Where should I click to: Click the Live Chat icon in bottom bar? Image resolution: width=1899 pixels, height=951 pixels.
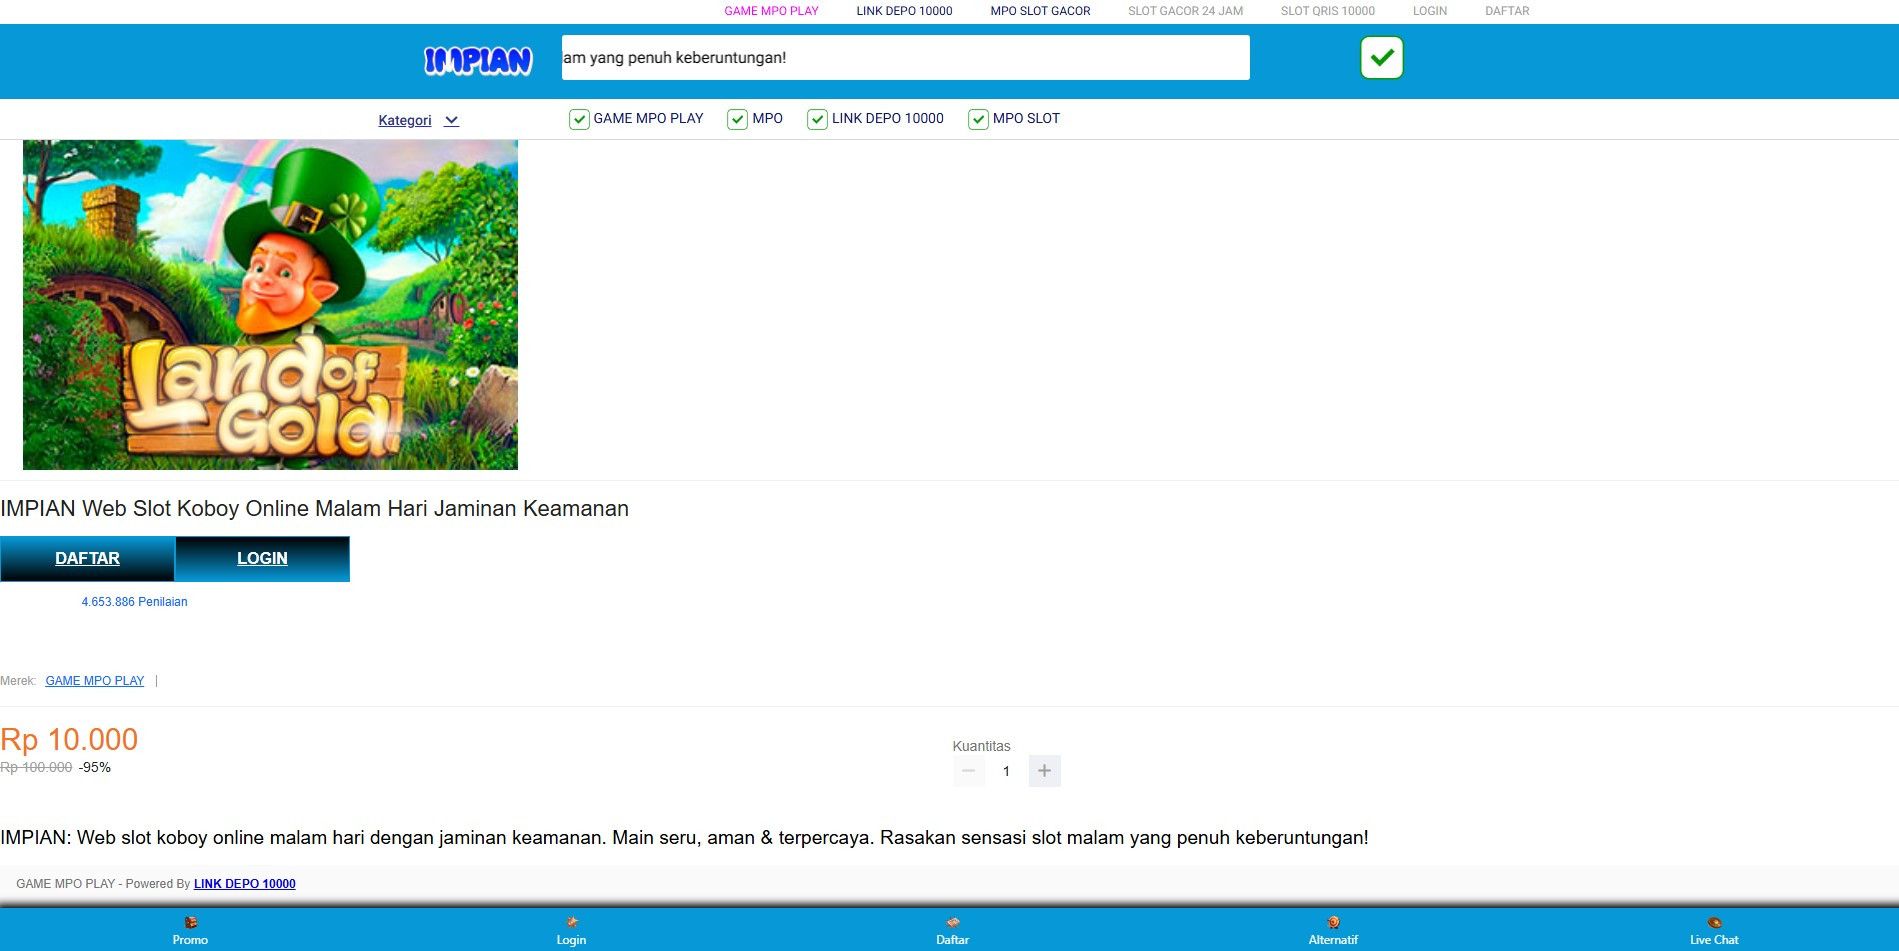(1714, 922)
